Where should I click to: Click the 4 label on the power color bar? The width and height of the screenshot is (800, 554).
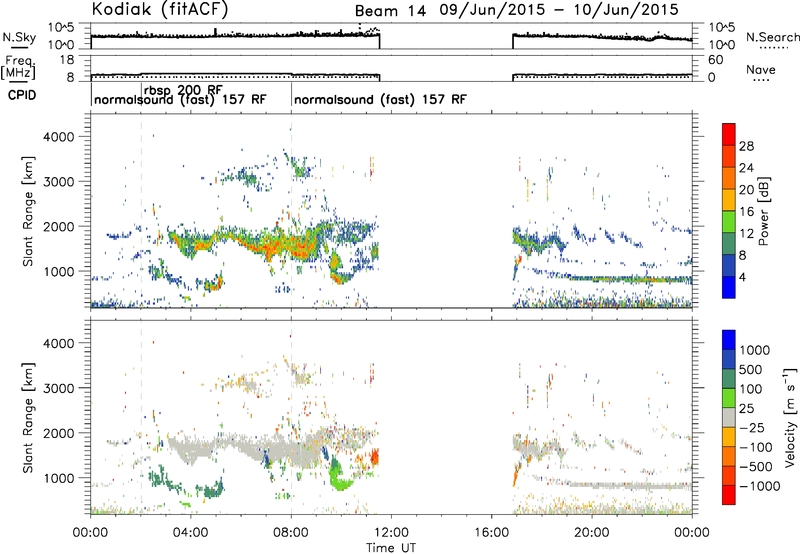(742, 277)
